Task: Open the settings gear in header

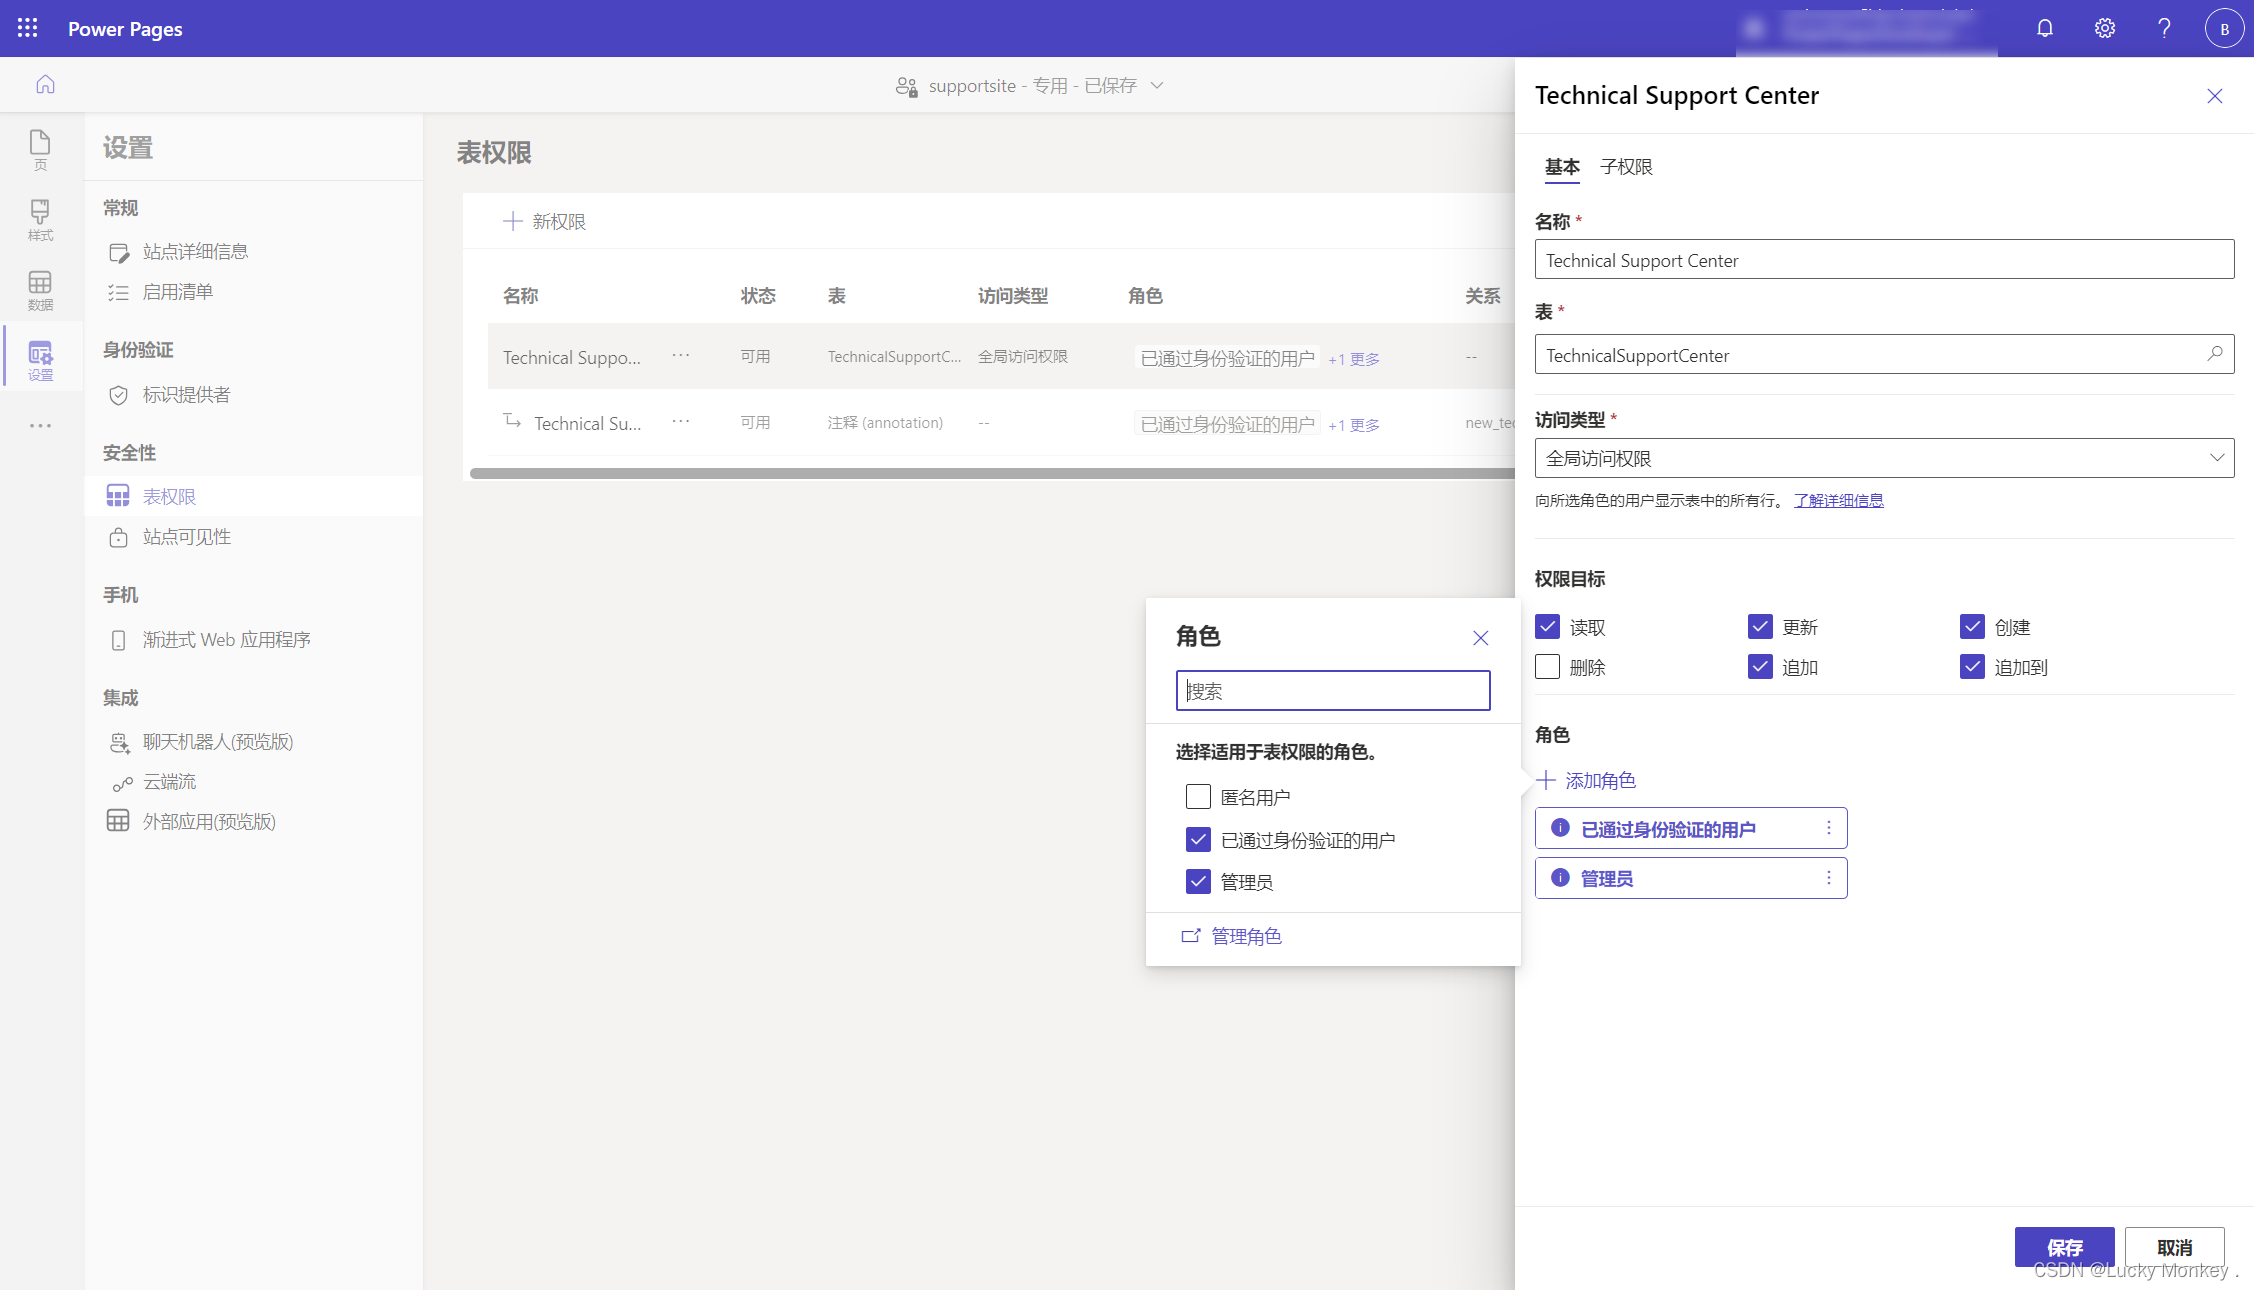Action: coord(2105,28)
